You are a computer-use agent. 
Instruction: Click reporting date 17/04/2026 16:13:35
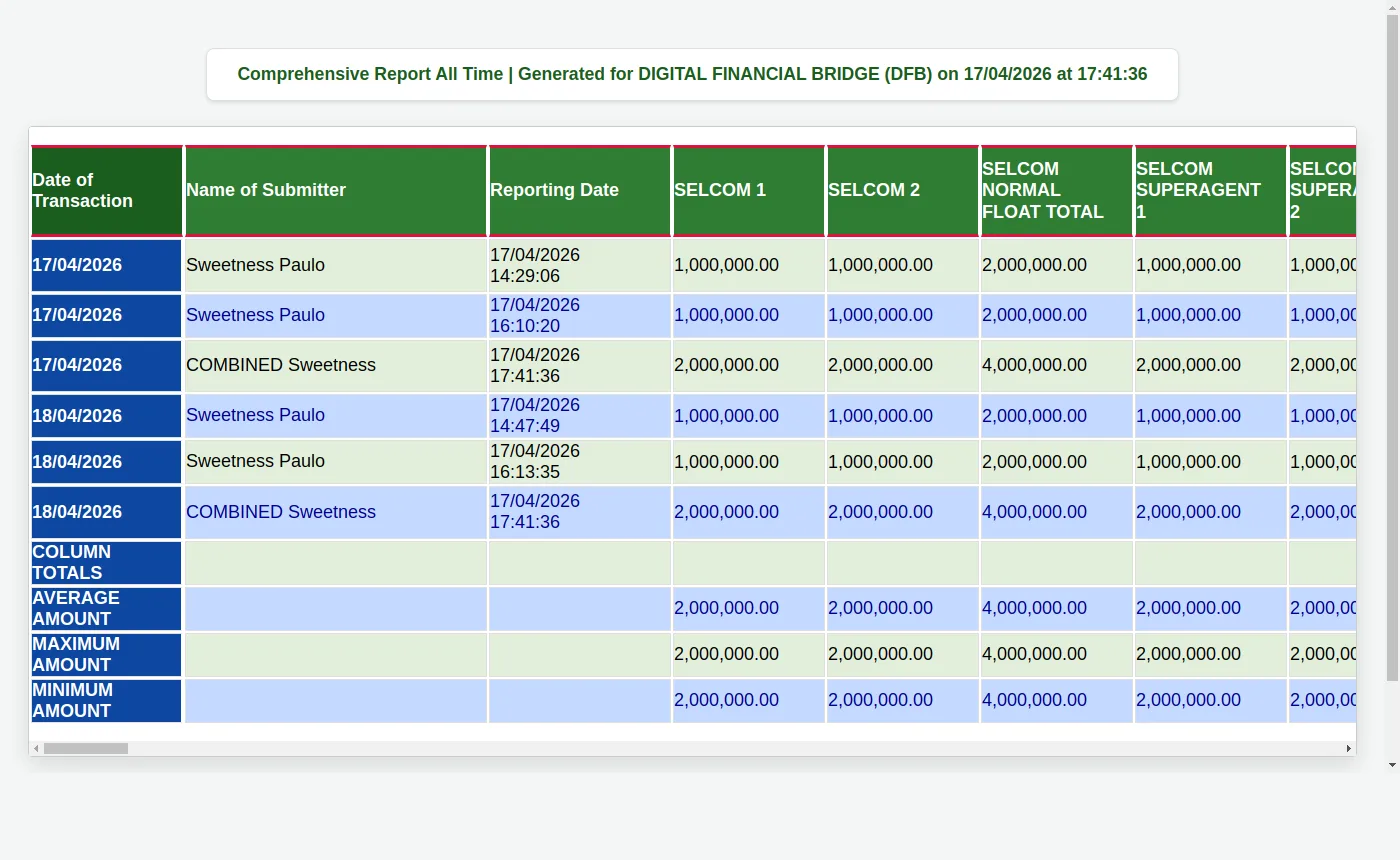pyautogui.click(x=535, y=461)
